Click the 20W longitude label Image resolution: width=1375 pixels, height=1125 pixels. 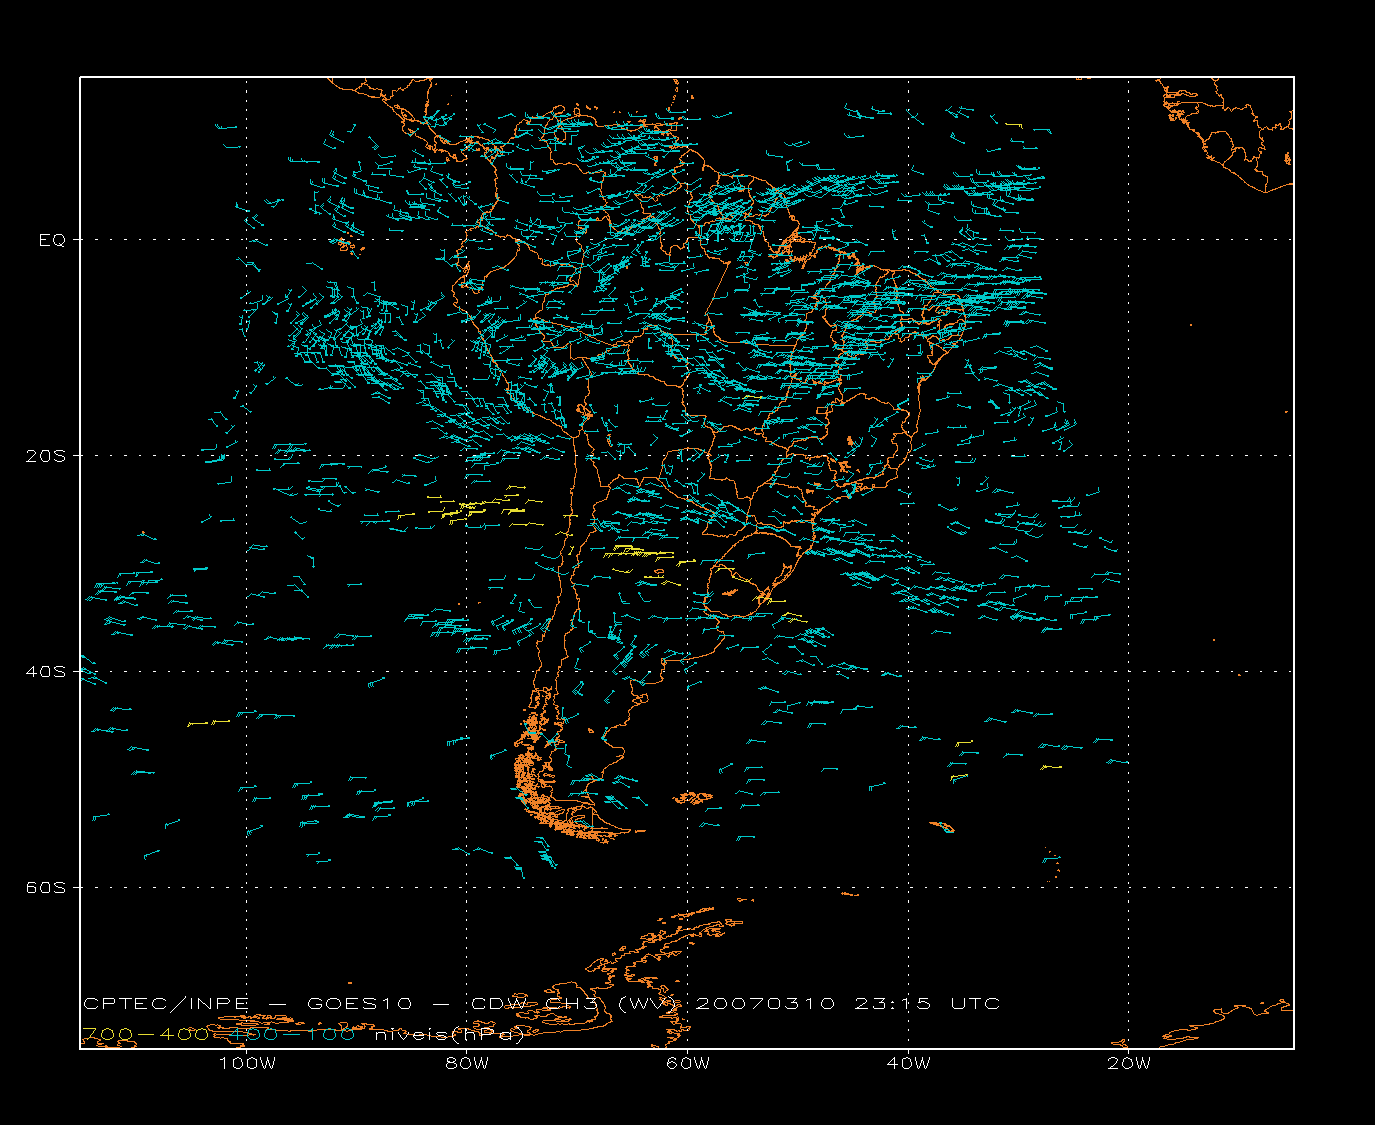[x=1129, y=1063]
